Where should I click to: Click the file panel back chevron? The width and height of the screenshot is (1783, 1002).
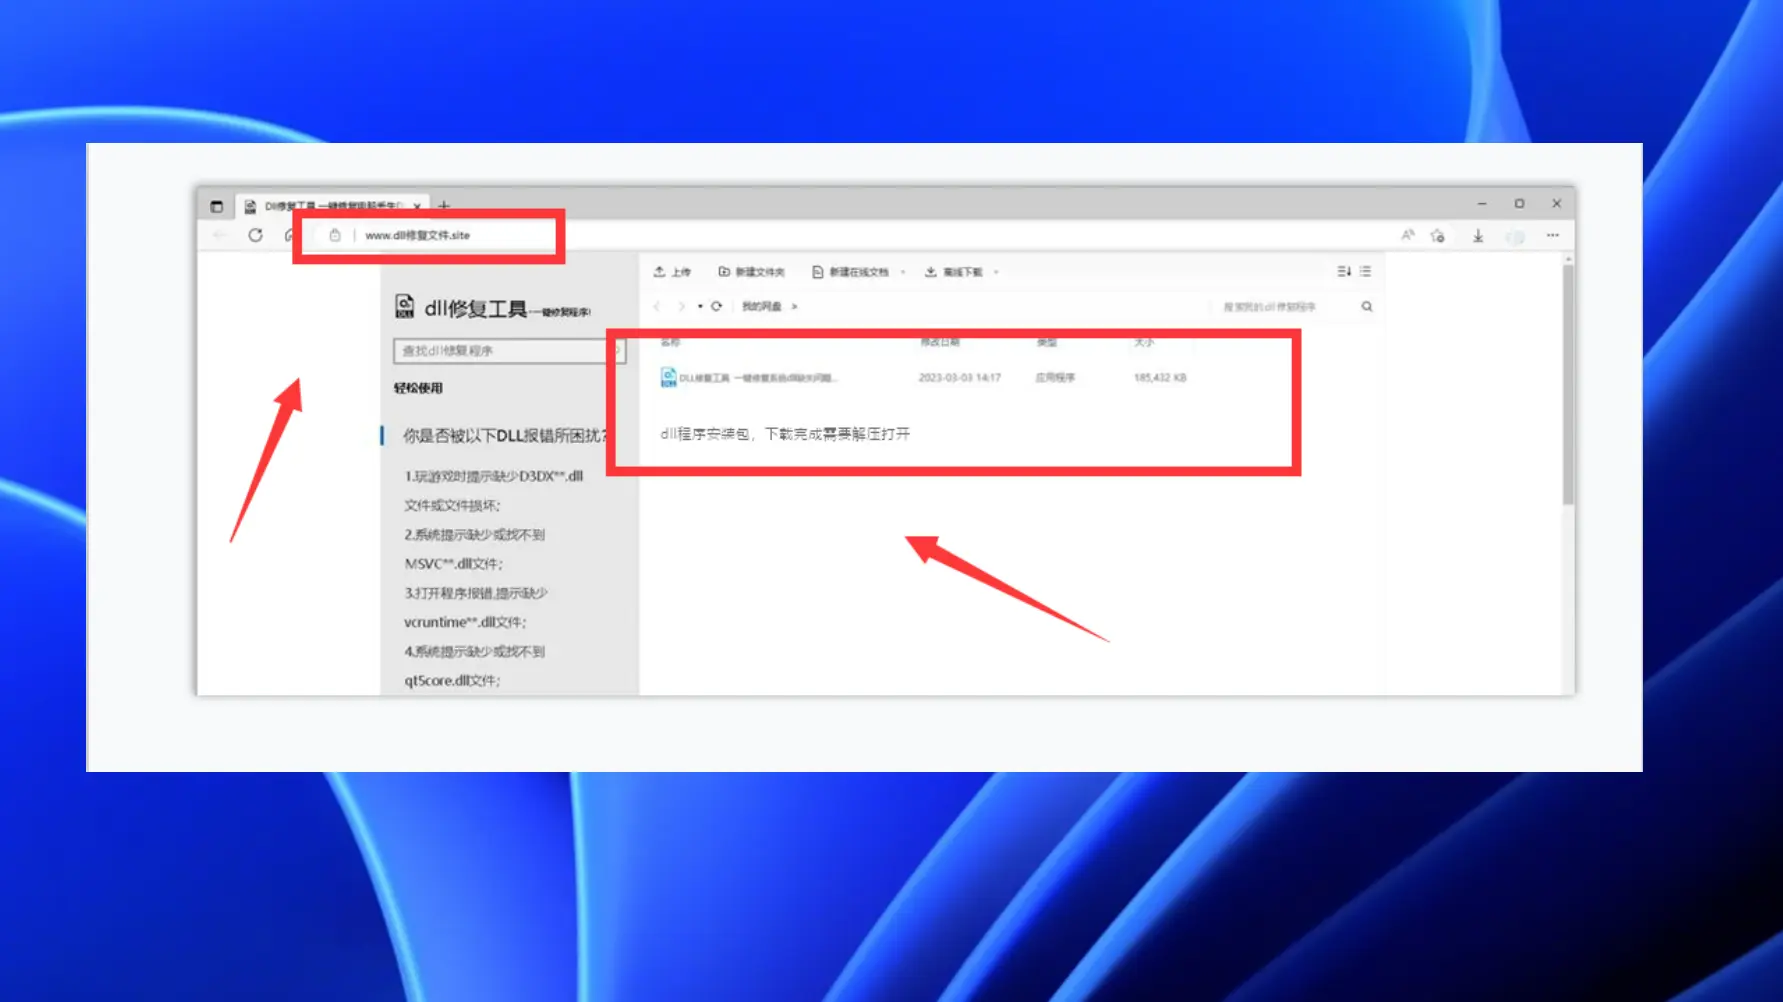pyautogui.click(x=657, y=307)
